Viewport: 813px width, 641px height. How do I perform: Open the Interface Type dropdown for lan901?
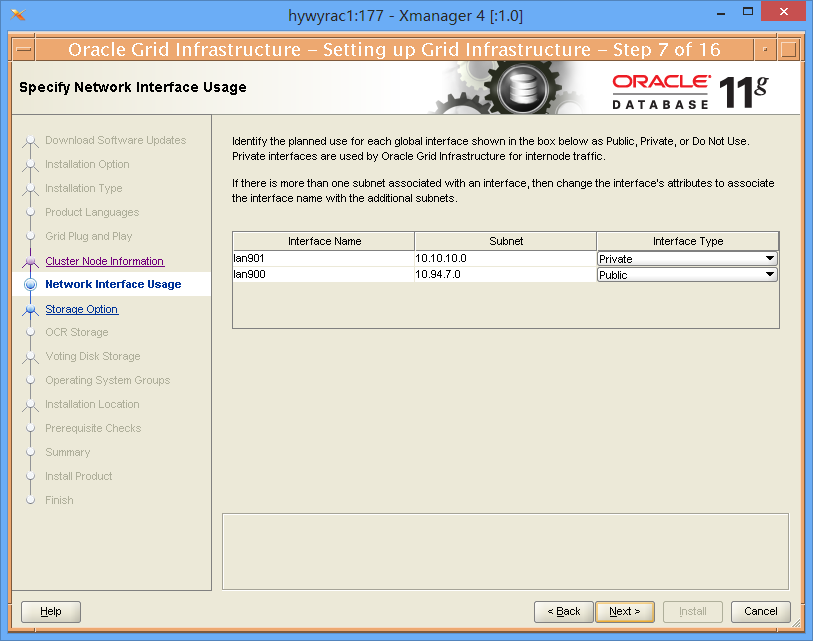pos(687,258)
